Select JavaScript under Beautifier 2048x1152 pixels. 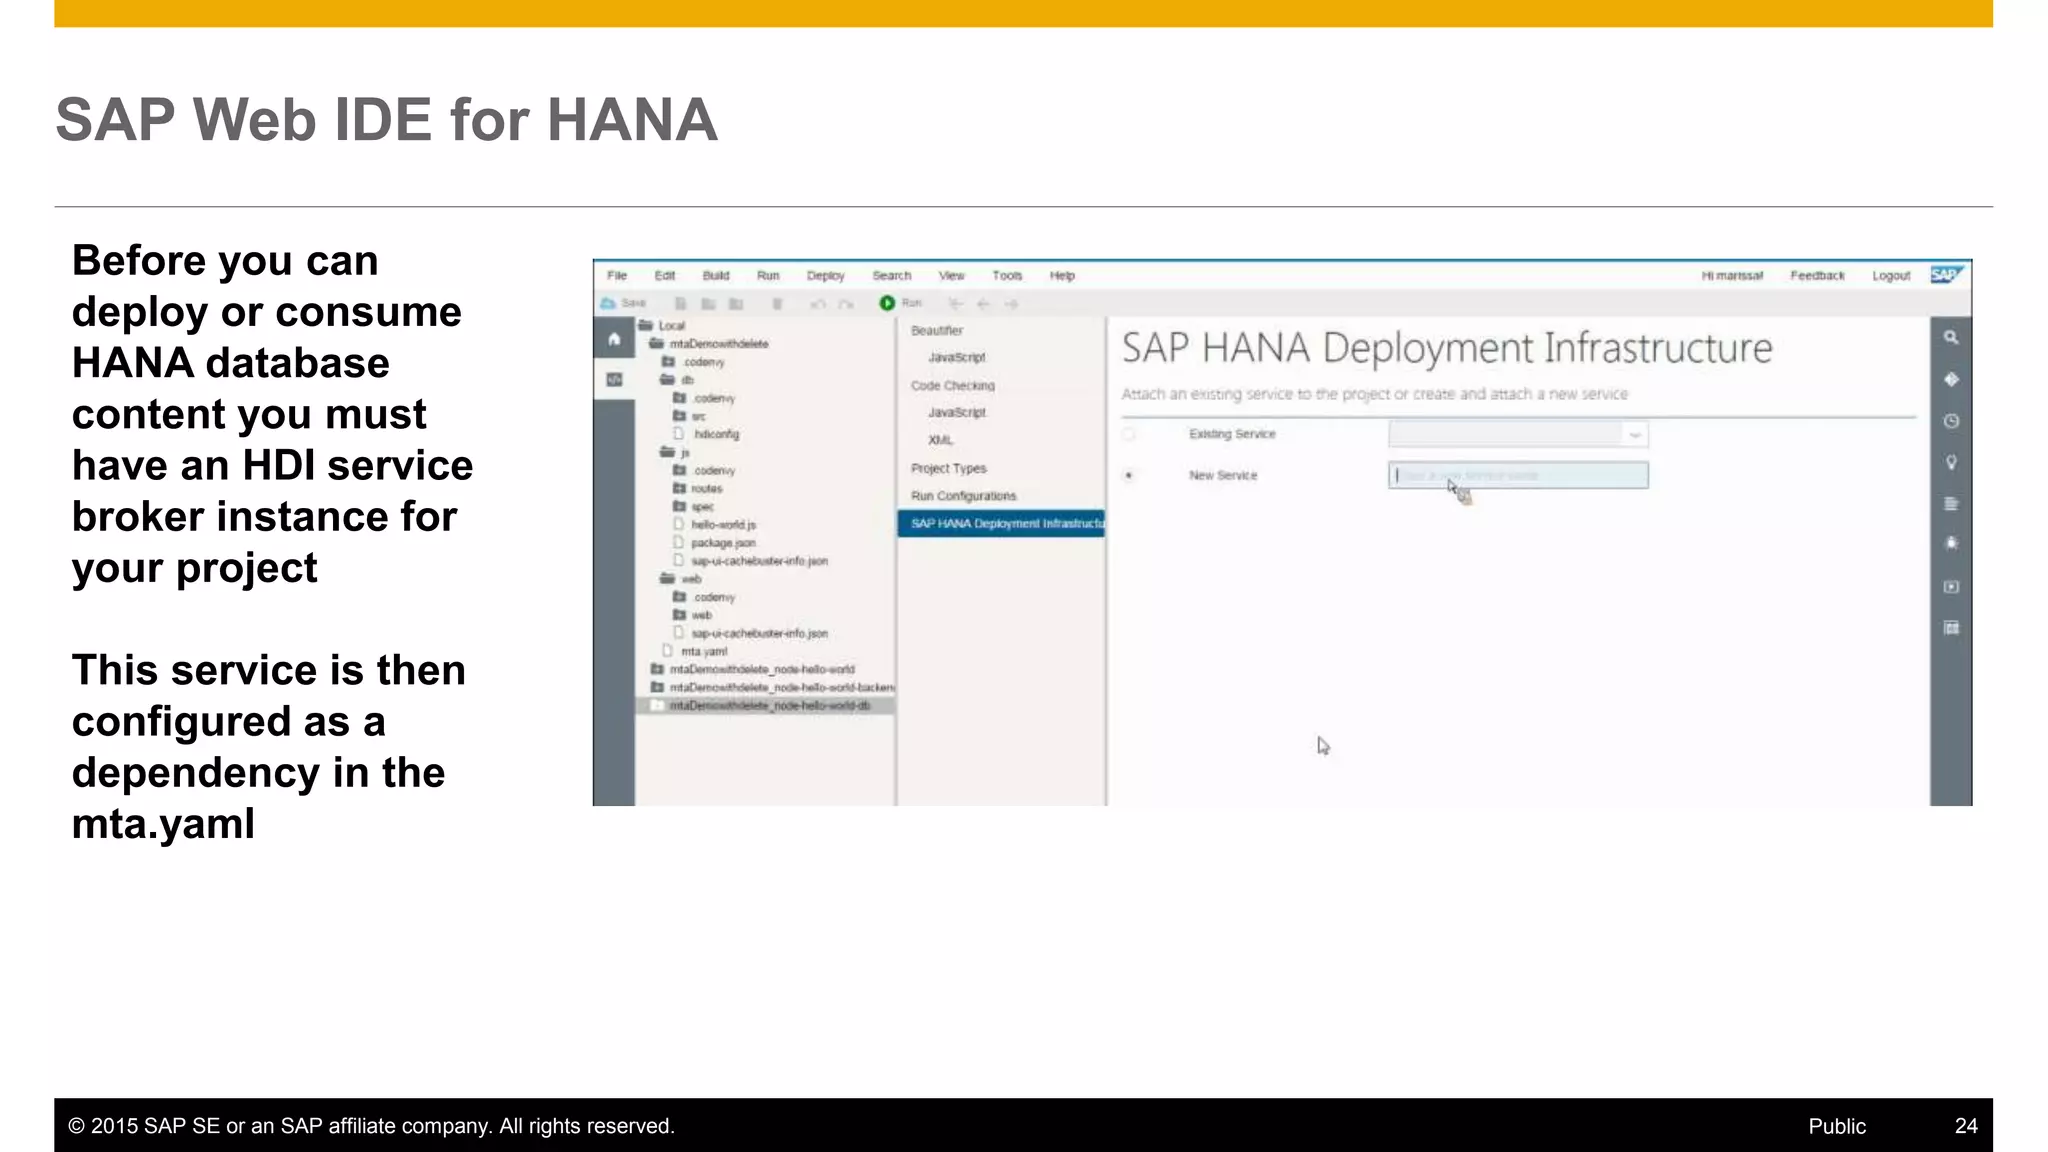956,357
